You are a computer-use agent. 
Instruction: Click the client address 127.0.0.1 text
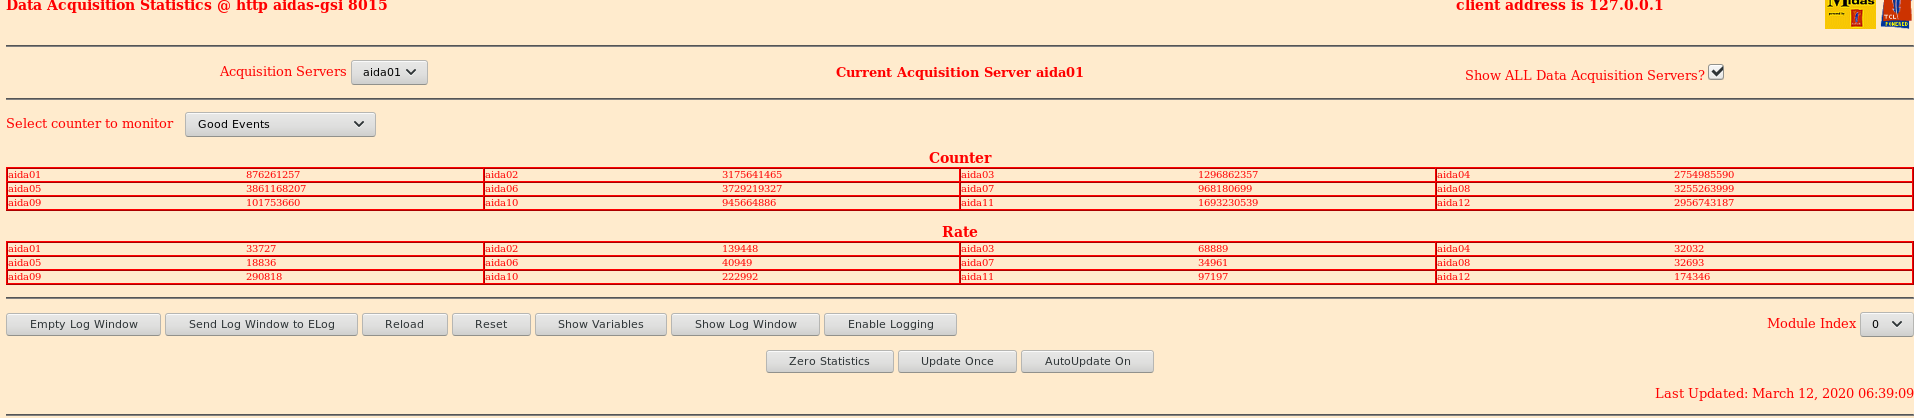1560,6
